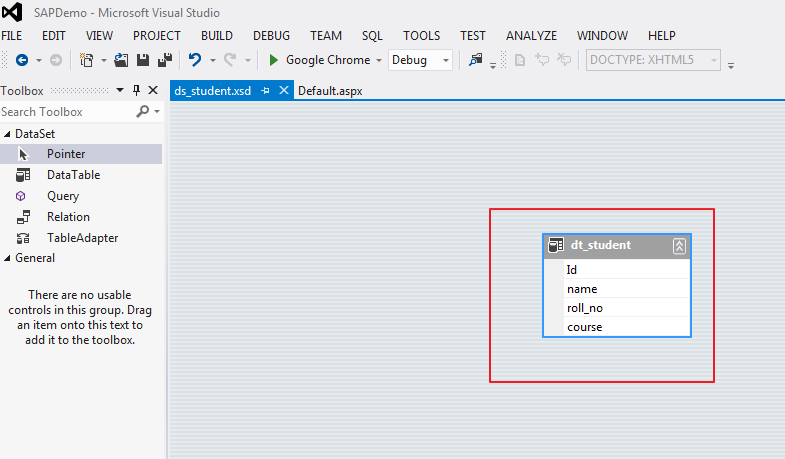785x459 pixels.
Task: Open the Debug configuration dropdown
Action: (446, 61)
